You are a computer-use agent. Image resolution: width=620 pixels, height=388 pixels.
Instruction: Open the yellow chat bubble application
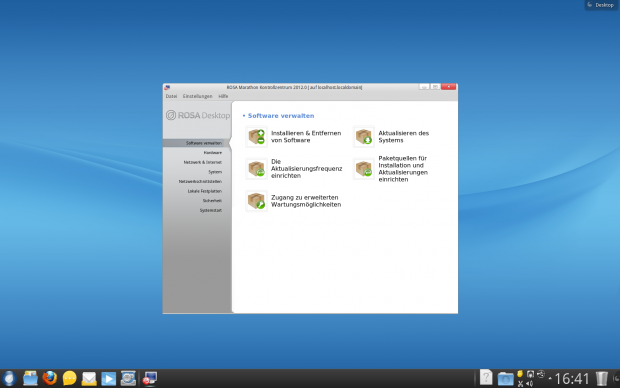click(x=70, y=379)
